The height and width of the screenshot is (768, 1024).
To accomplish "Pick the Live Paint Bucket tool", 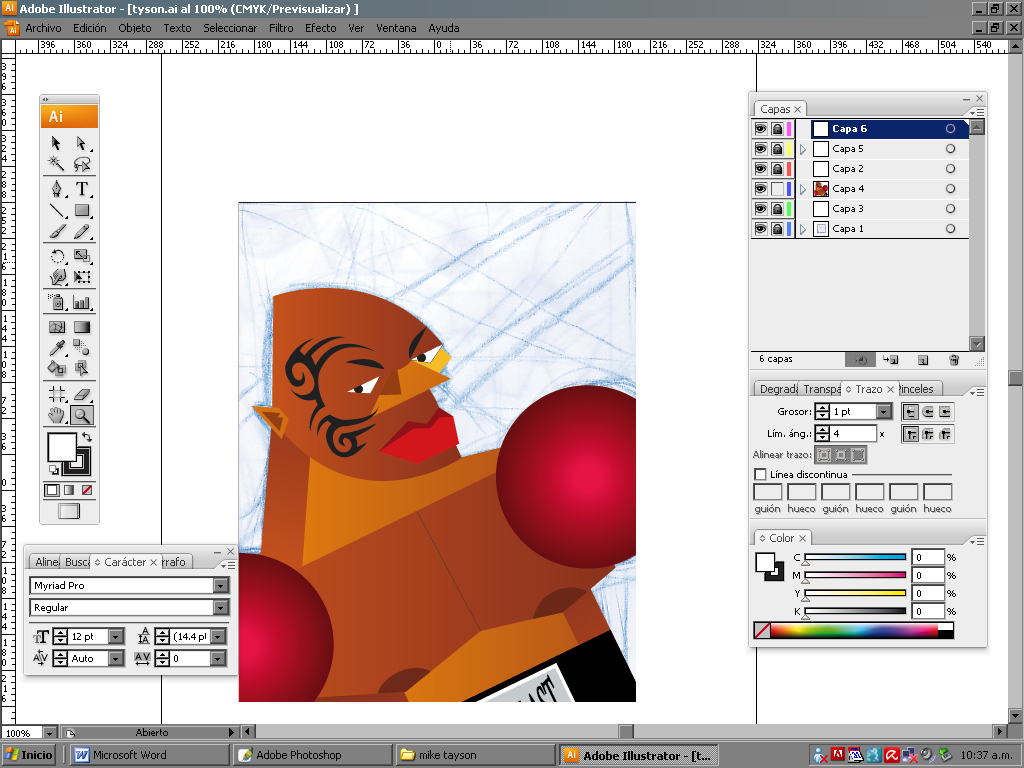I will [x=57, y=368].
